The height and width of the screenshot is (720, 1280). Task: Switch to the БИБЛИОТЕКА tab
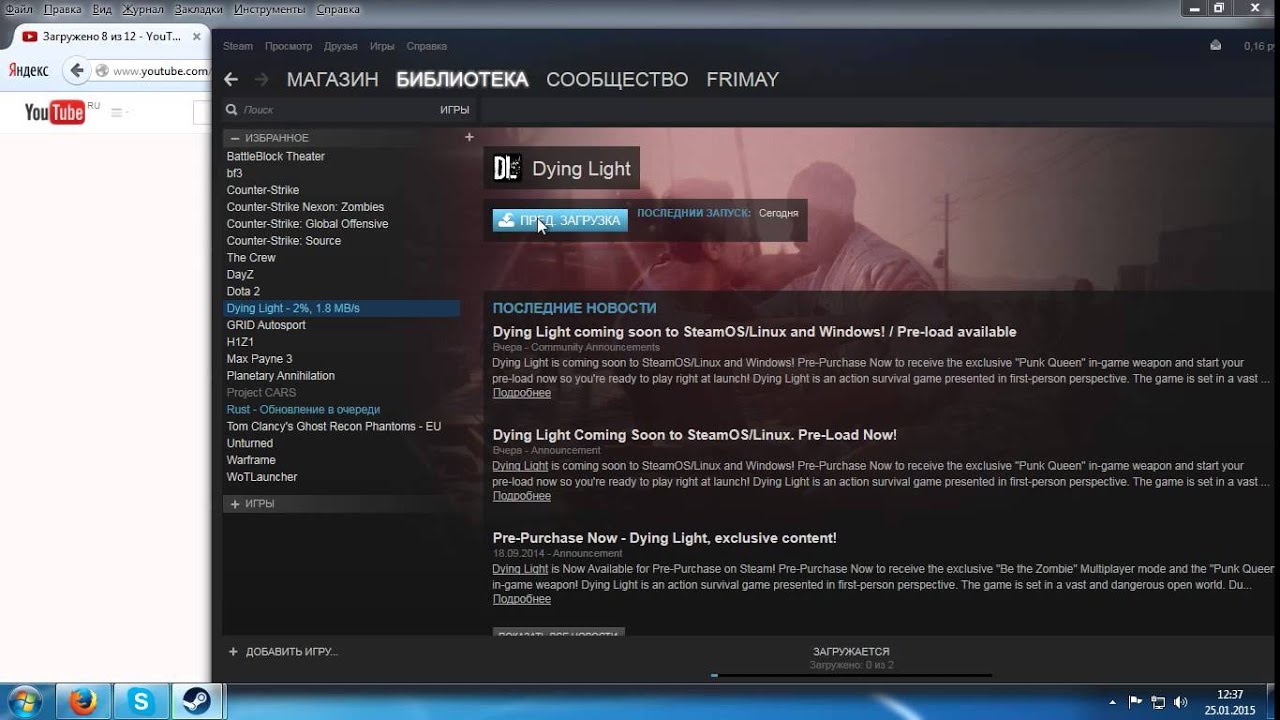point(462,79)
